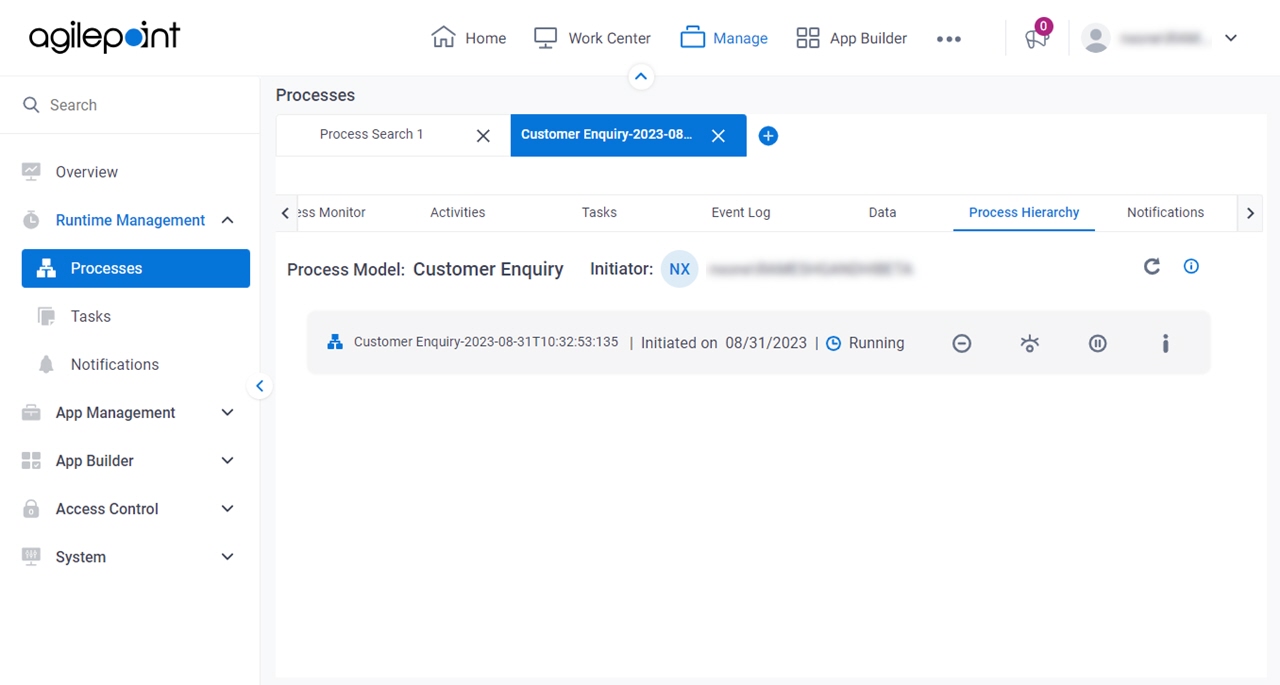Click the System sidebar icon
The width and height of the screenshot is (1280, 685).
point(31,557)
